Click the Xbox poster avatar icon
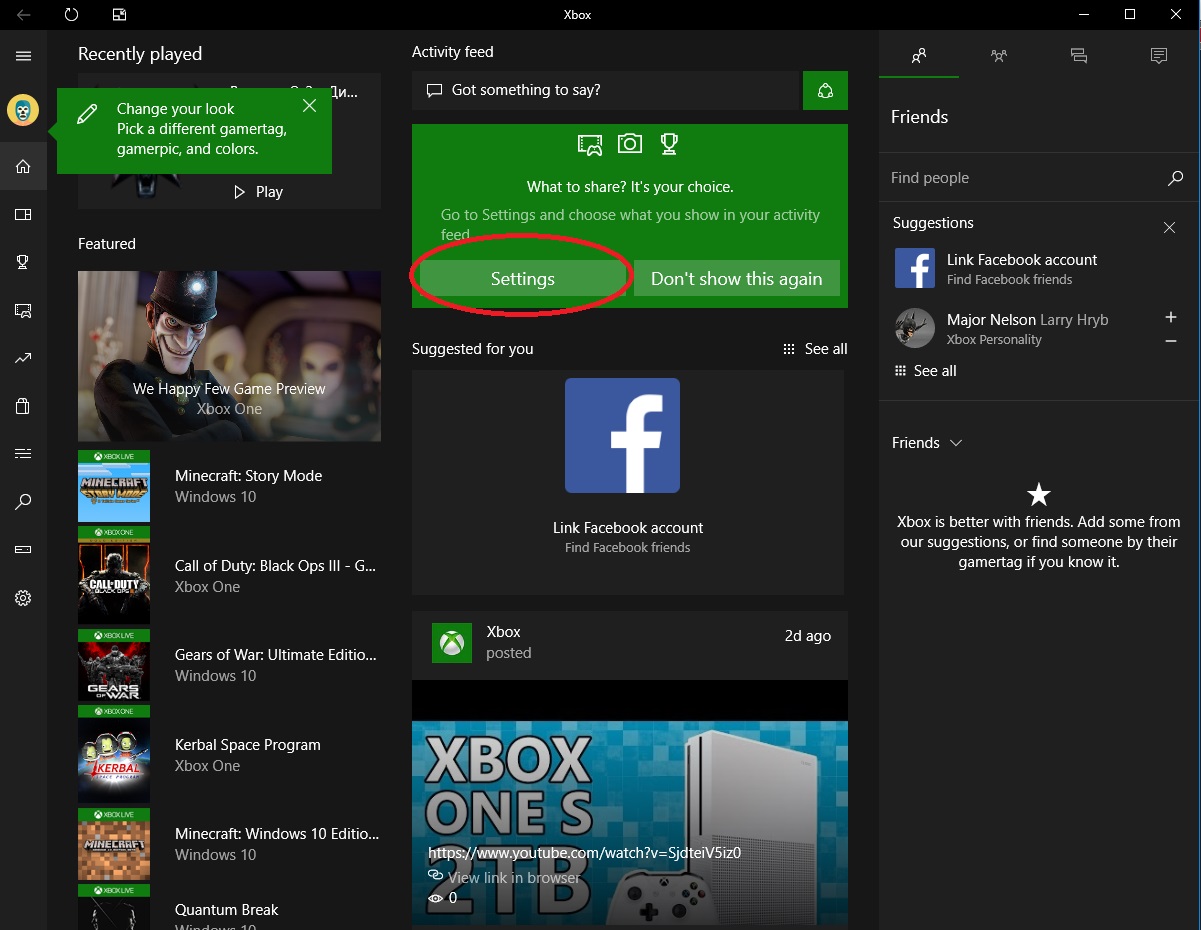Screen dimensions: 1201x930 [451, 642]
